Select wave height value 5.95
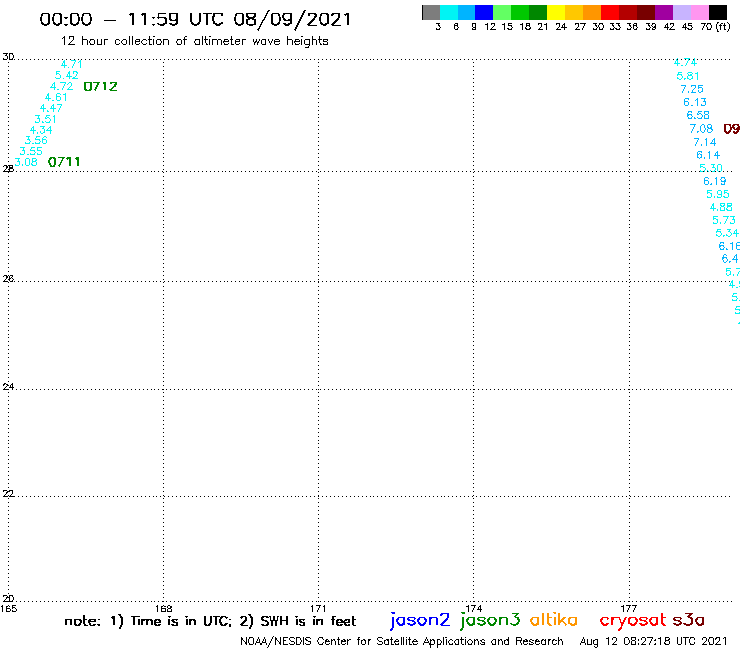The image size is (740, 650). tap(717, 194)
